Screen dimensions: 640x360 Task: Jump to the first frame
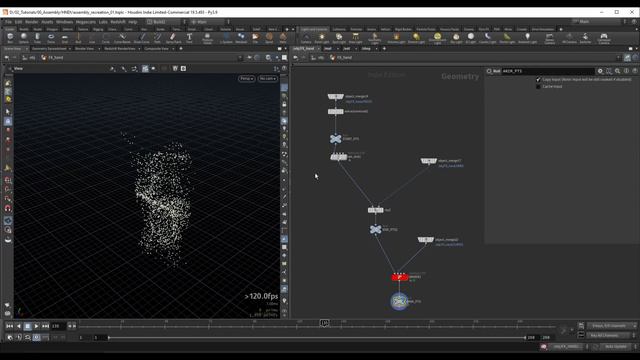click(x=9, y=326)
